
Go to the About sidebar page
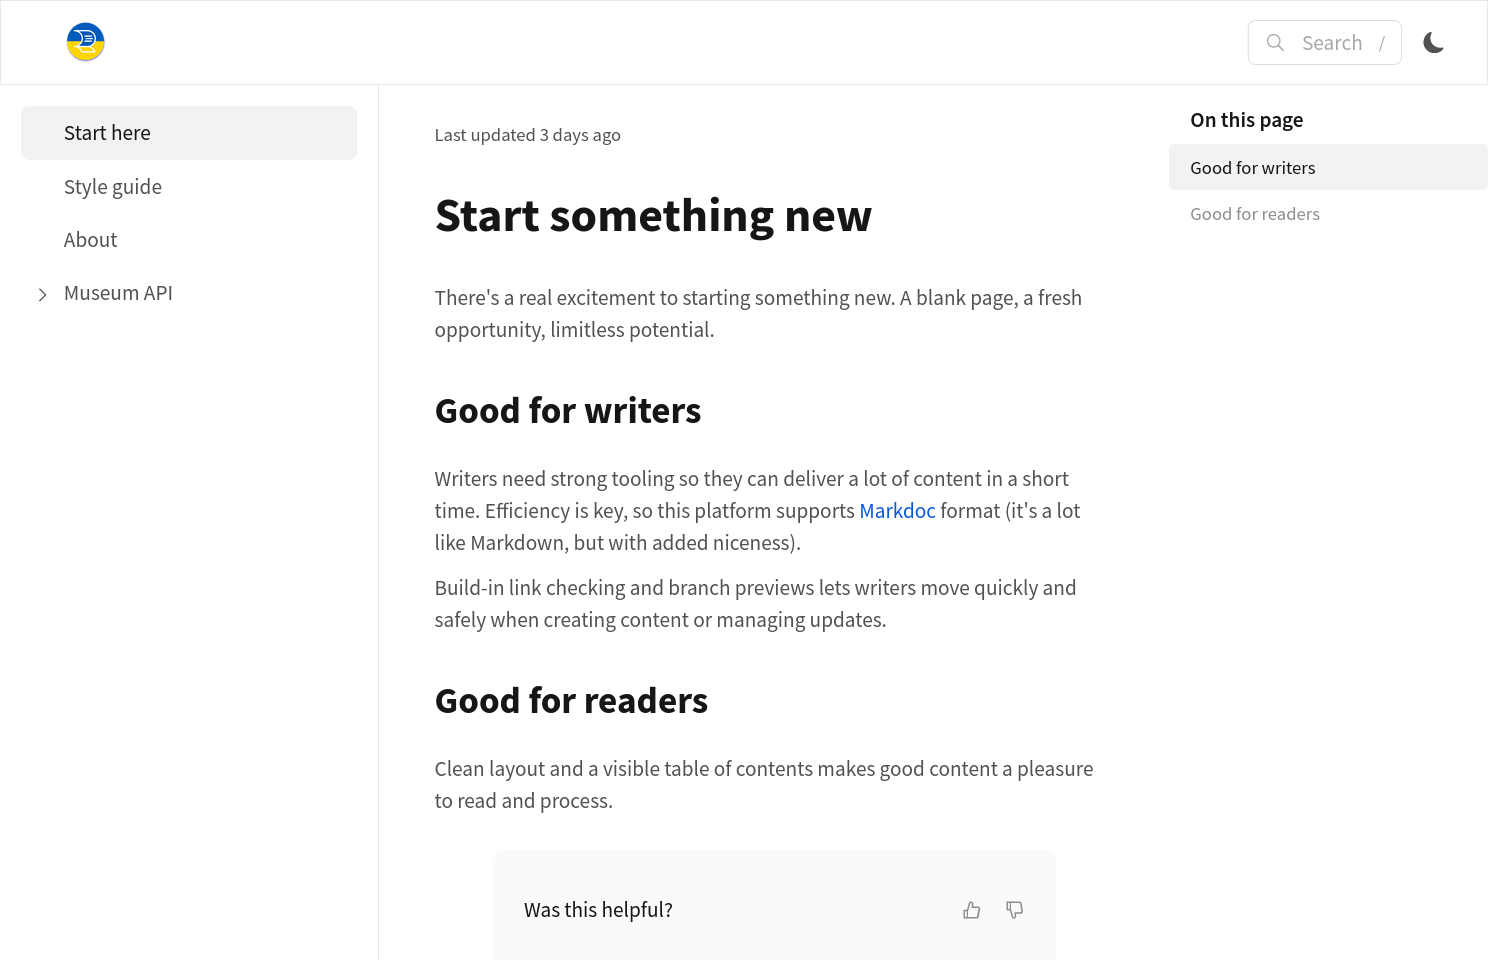(x=90, y=240)
